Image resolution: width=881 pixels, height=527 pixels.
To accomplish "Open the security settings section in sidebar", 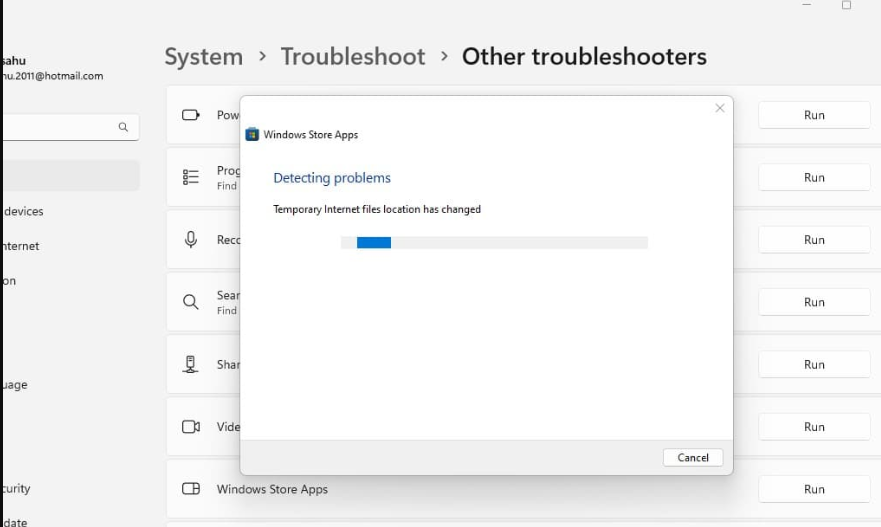I will click(17, 488).
